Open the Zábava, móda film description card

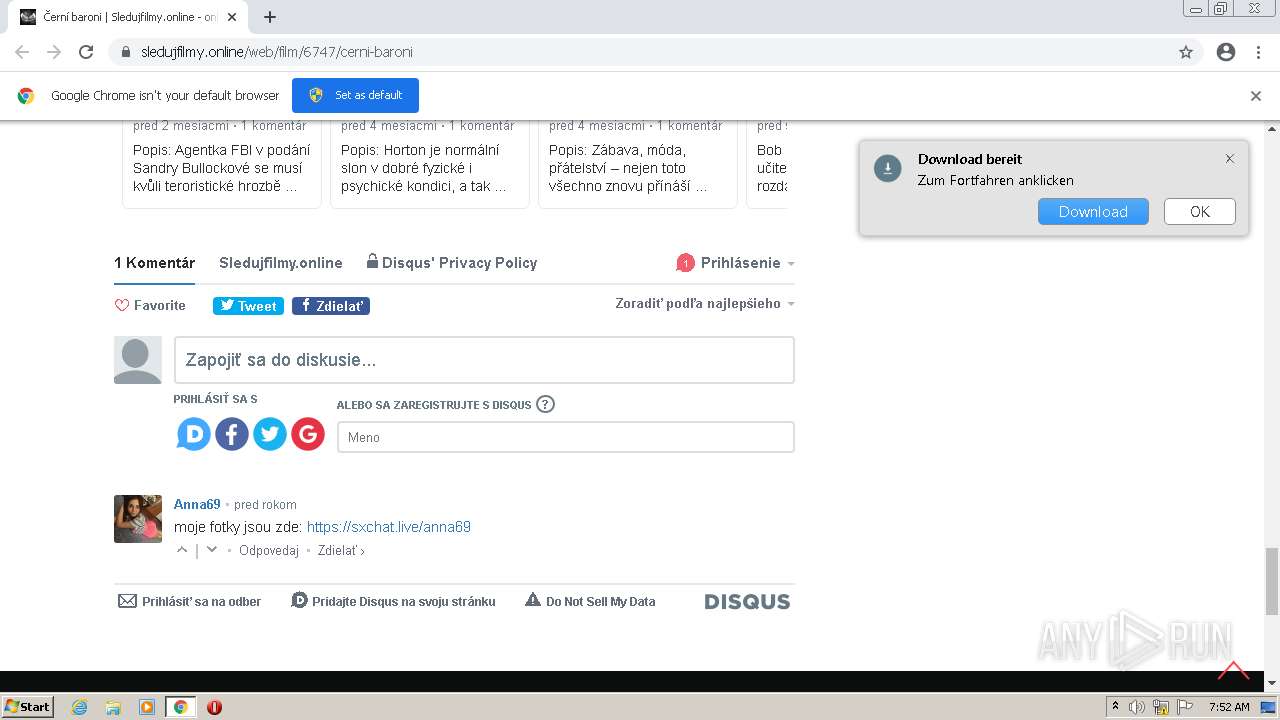tap(638, 164)
